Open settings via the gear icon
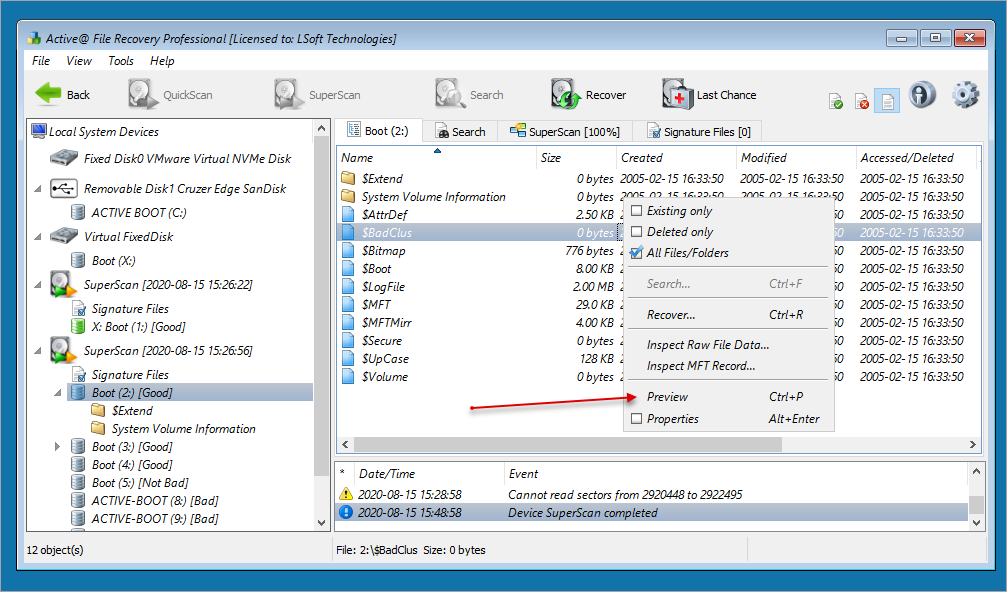 pos(965,95)
